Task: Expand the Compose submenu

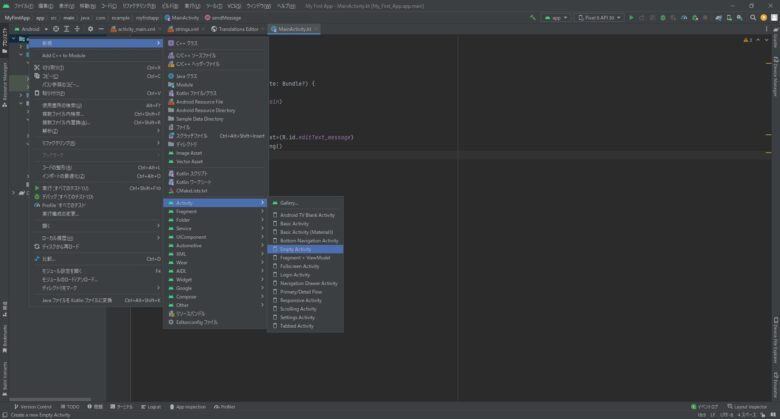Action: [x=215, y=297]
